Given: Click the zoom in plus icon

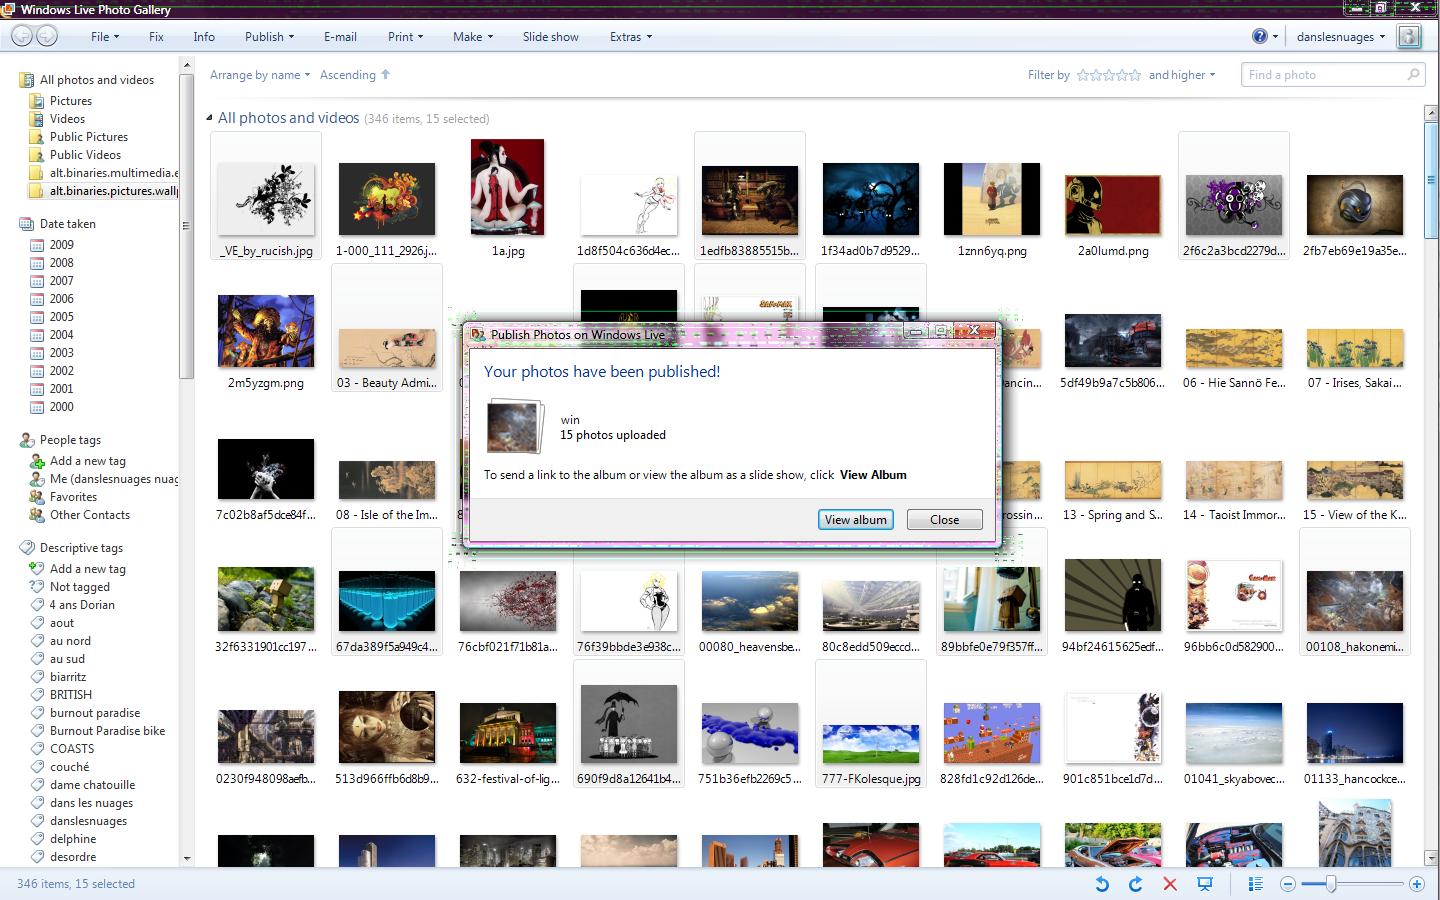Looking at the screenshot, I should point(1416,884).
